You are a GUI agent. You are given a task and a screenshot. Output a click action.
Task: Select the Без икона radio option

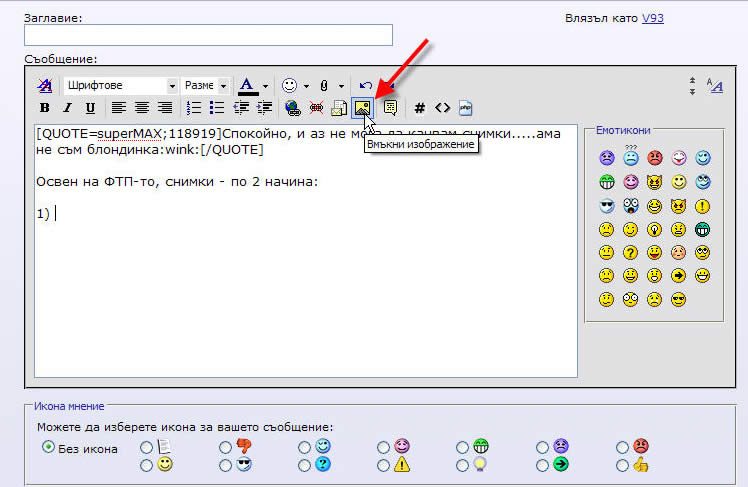[48, 447]
